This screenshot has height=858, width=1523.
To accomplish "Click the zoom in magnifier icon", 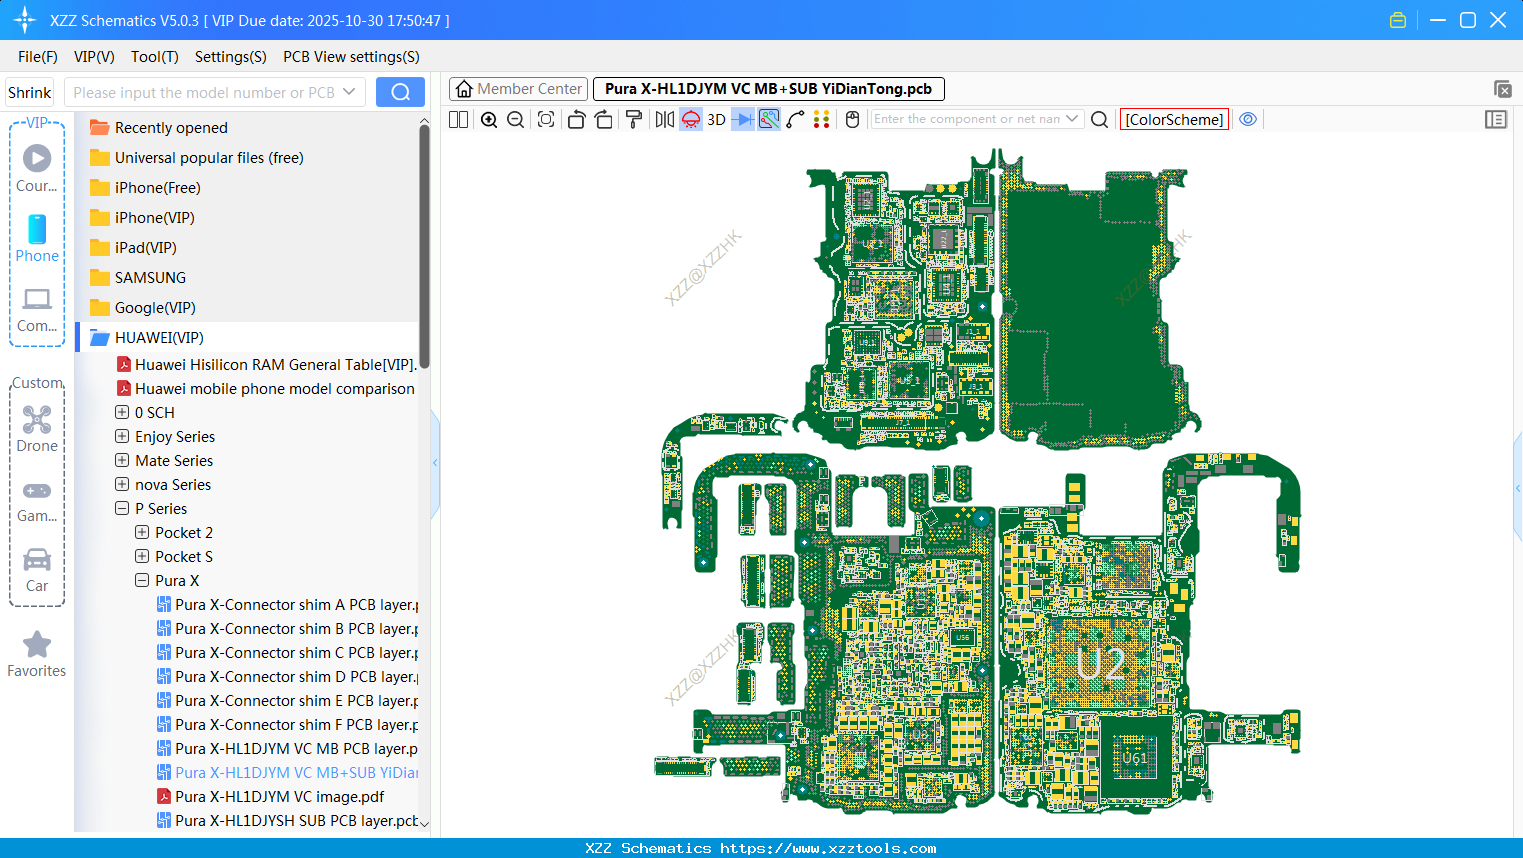I will pos(489,120).
